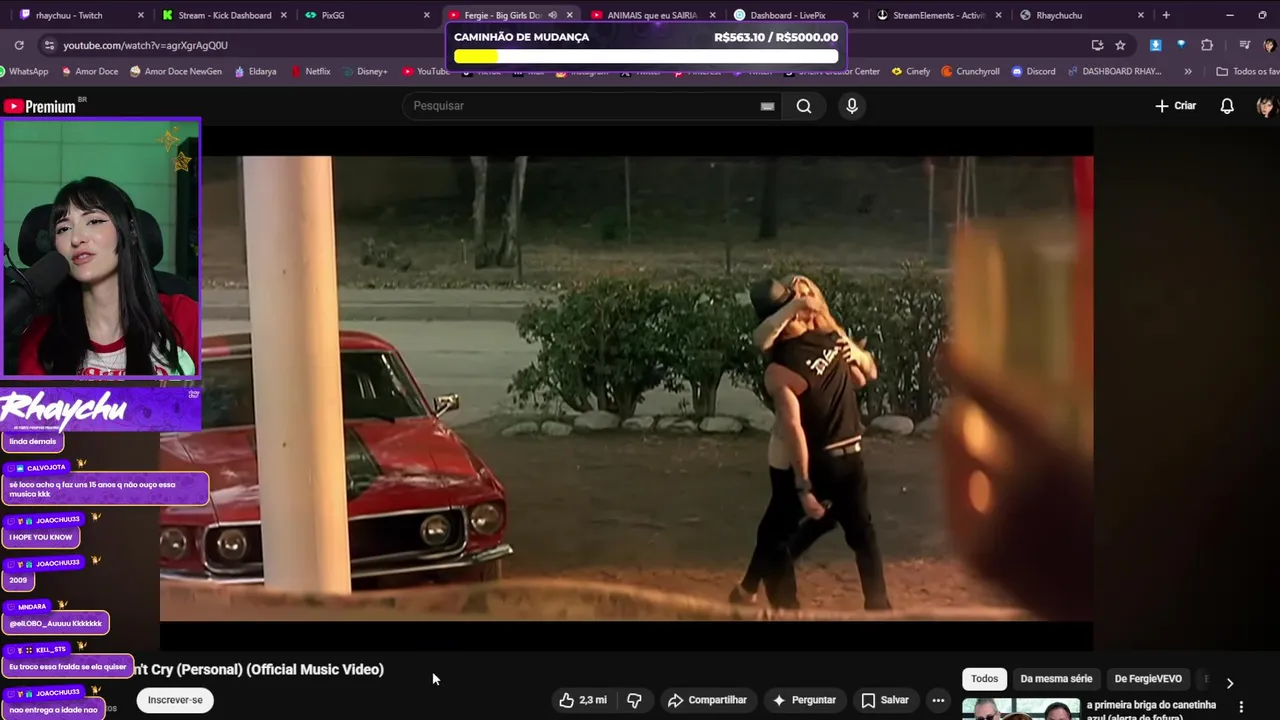Open the Crunchyroll bookmark
Viewport: 1280px width, 720px height.
pos(970,71)
